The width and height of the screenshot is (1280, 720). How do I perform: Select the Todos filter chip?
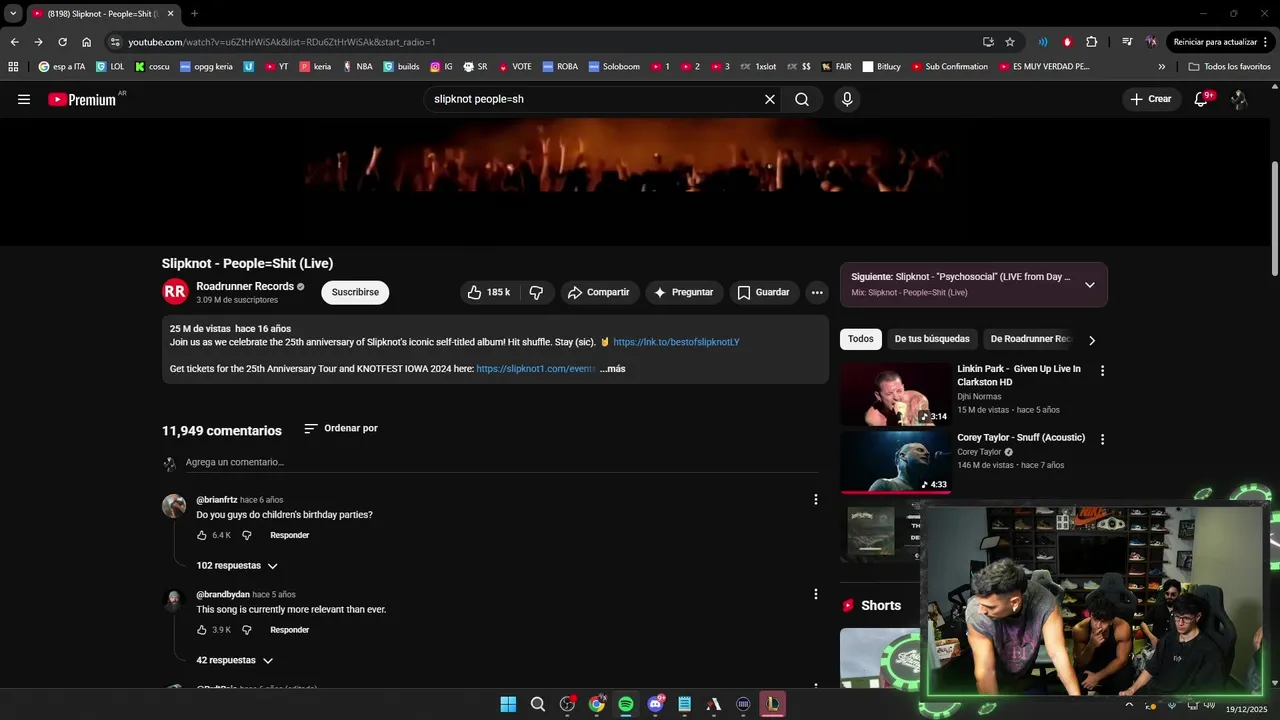pyautogui.click(x=861, y=339)
